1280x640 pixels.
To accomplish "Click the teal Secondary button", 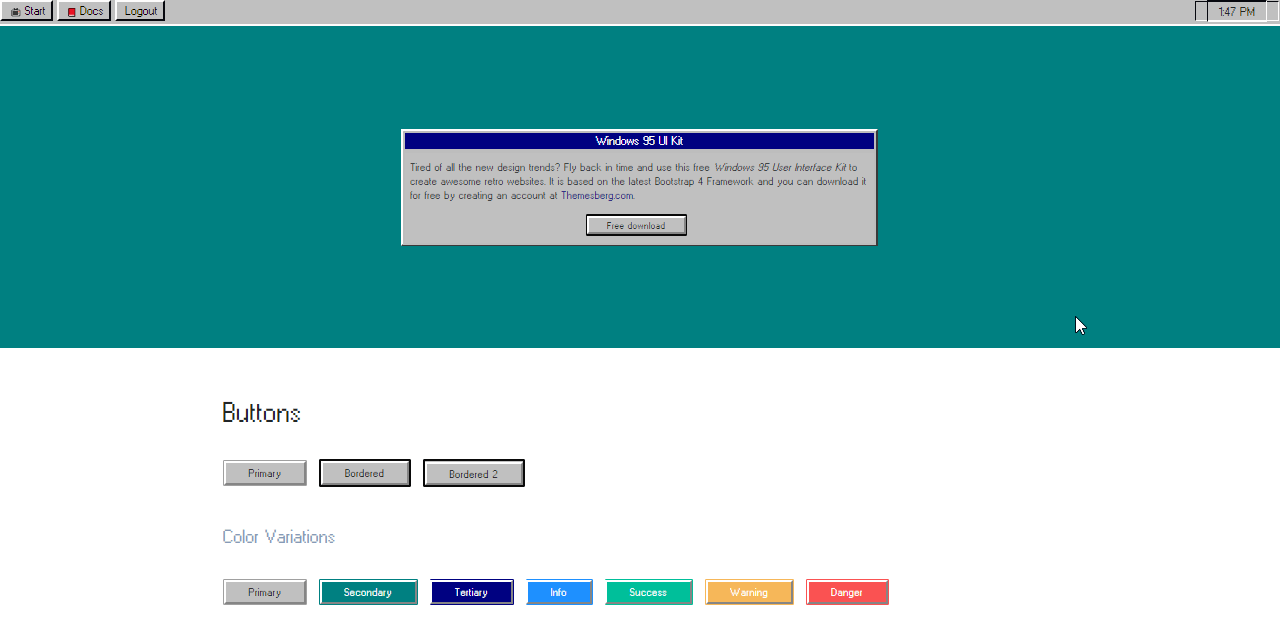I will pyautogui.click(x=368, y=592).
